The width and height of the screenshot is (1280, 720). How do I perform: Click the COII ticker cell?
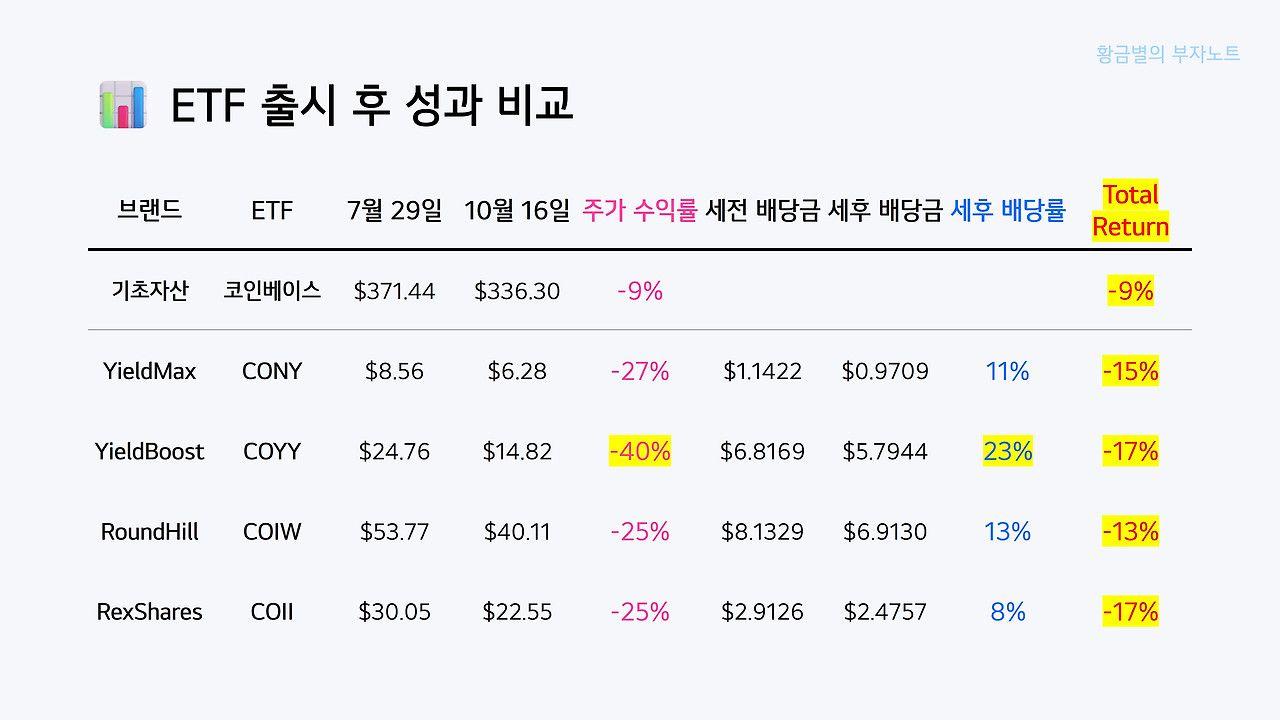coord(272,612)
